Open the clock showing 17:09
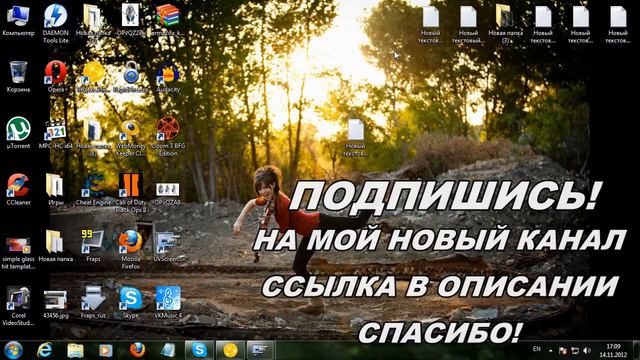This screenshot has height=360, width=640. tap(613, 351)
